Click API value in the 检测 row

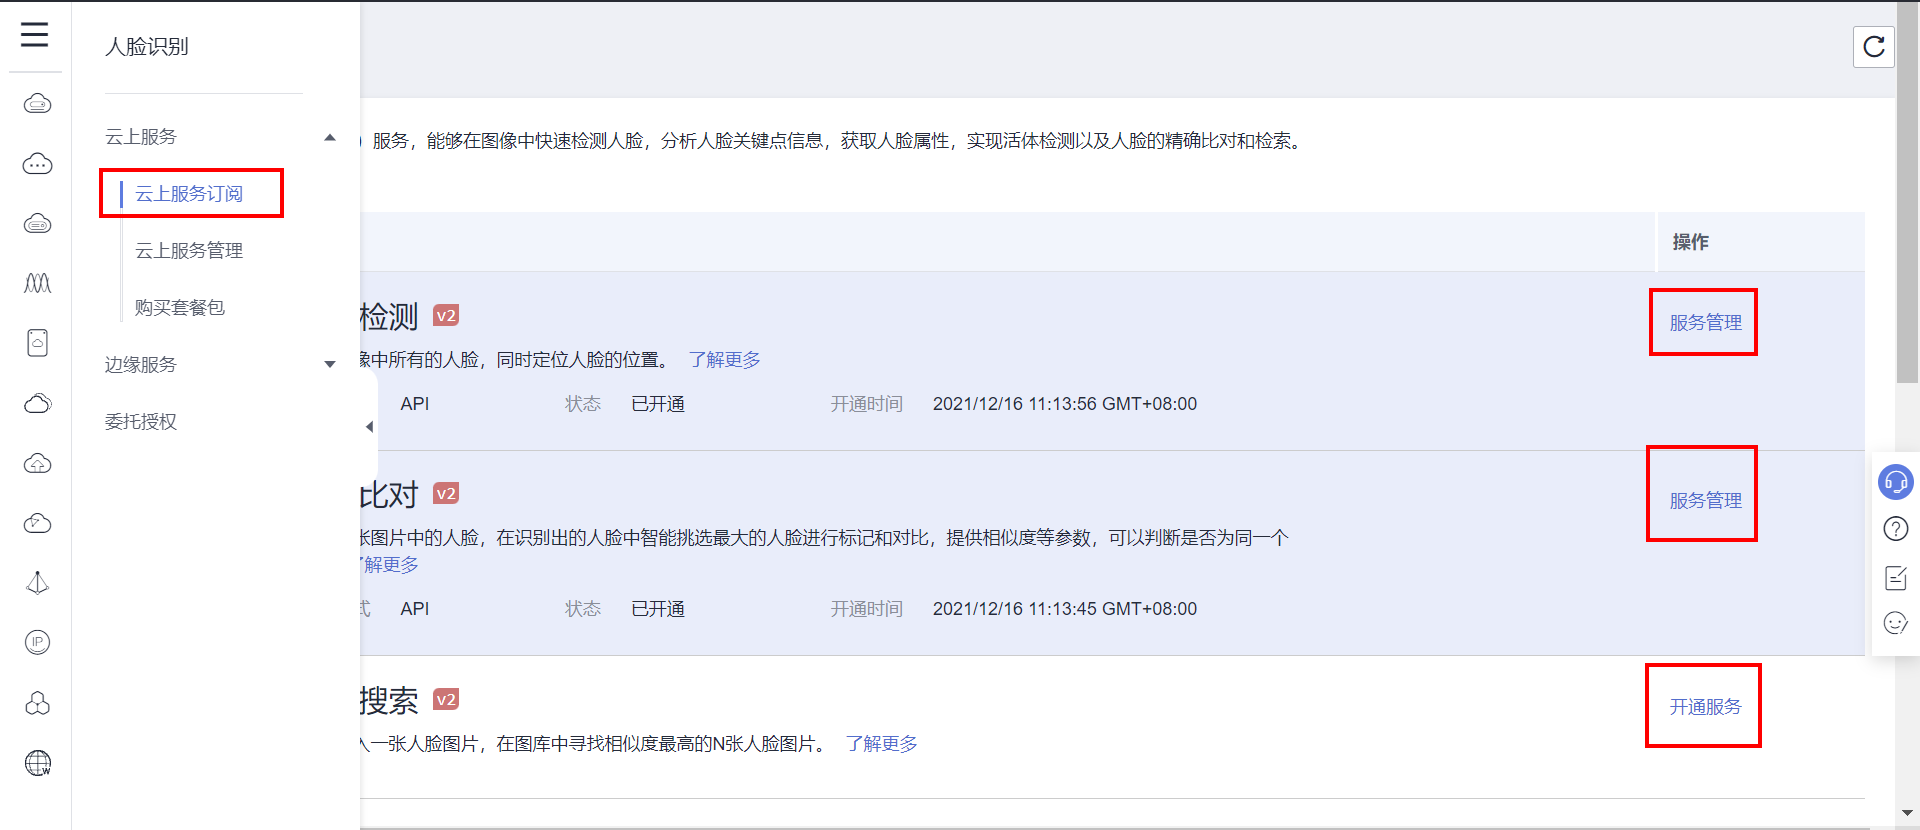pyautogui.click(x=414, y=404)
